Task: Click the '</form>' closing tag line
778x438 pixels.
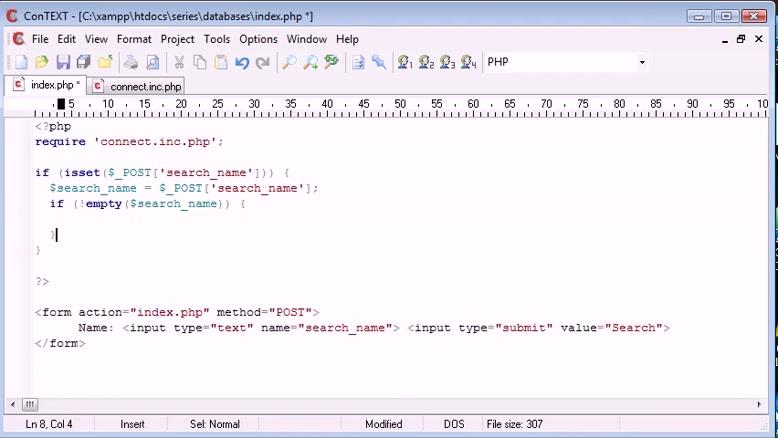Action: pos(60,343)
